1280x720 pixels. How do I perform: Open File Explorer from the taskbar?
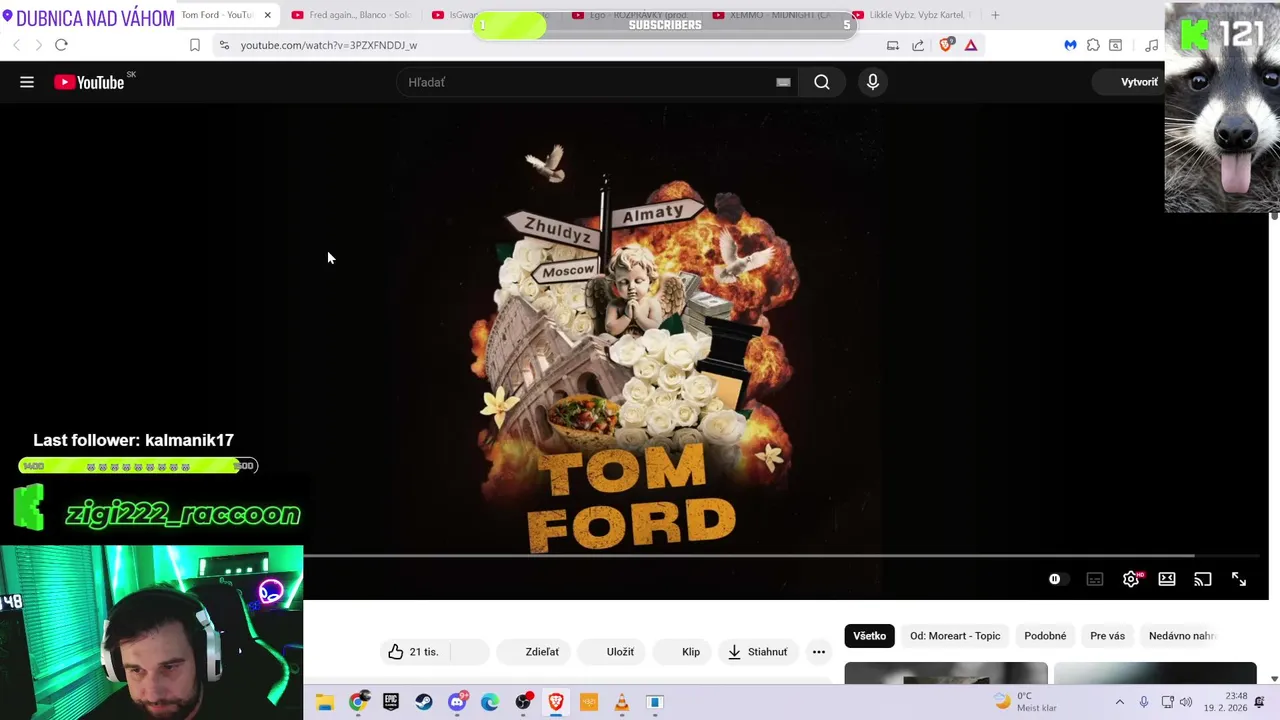[325, 702]
